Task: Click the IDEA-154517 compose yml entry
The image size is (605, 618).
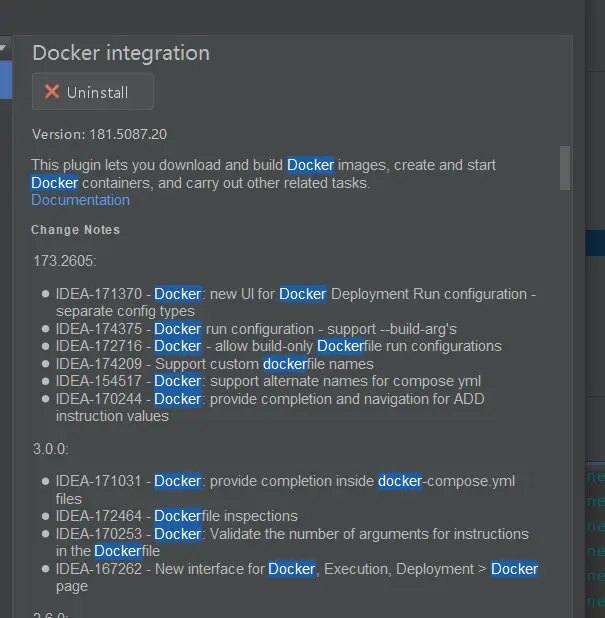Action: pos(268,381)
